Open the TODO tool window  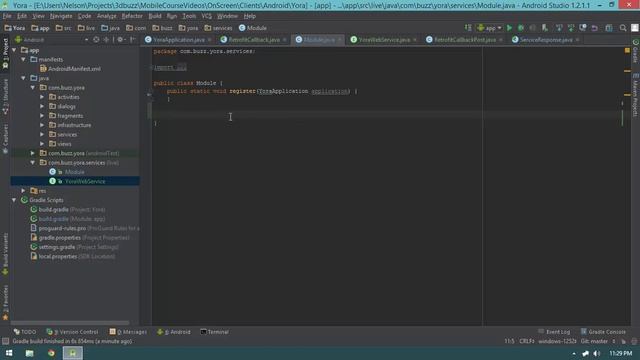[25, 332]
